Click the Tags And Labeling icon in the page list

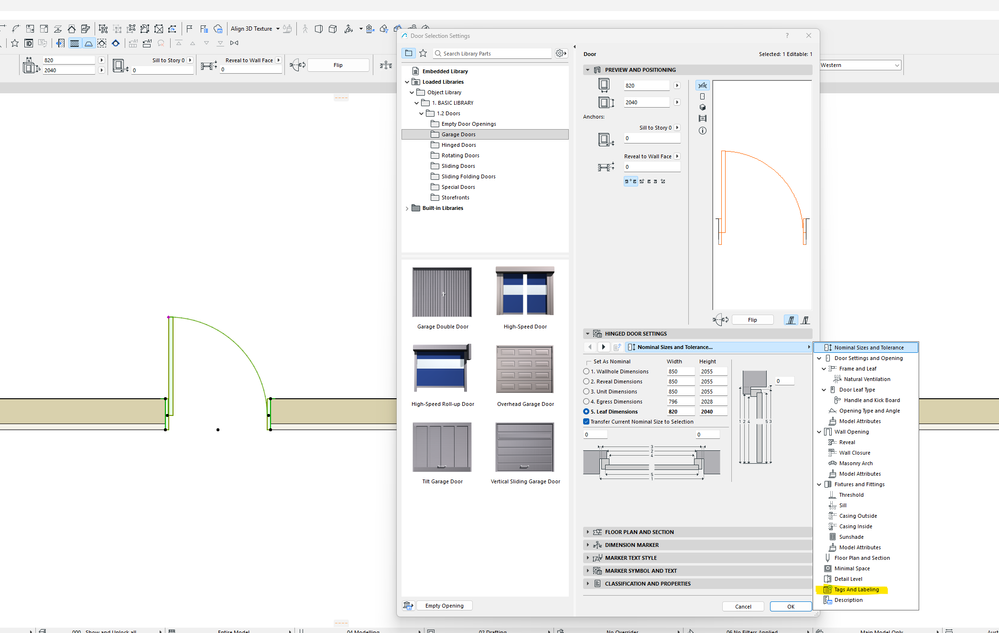point(828,590)
